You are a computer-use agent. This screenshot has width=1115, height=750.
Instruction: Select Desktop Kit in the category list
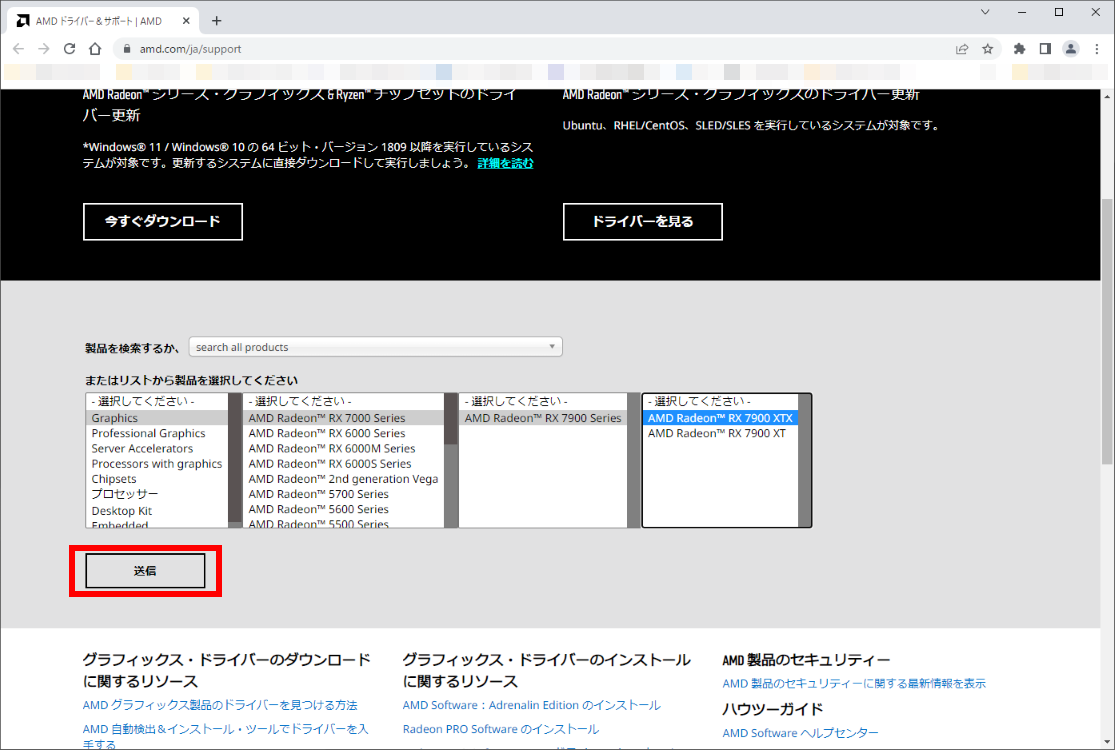pos(157,510)
